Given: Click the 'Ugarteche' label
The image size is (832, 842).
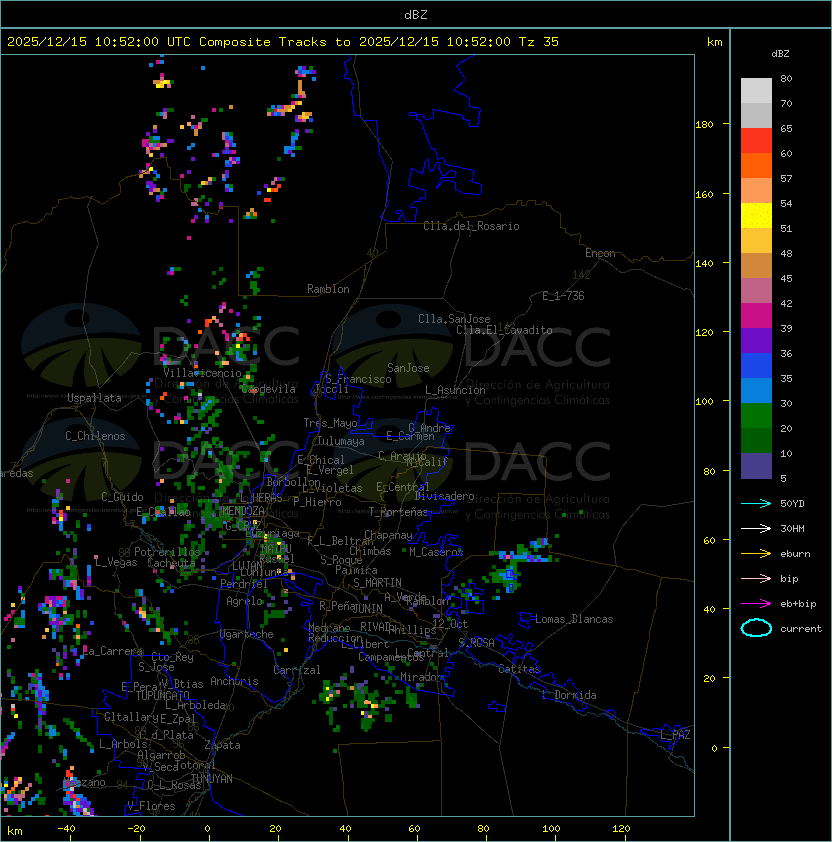Looking at the screenshot, I should pos(247,634).
